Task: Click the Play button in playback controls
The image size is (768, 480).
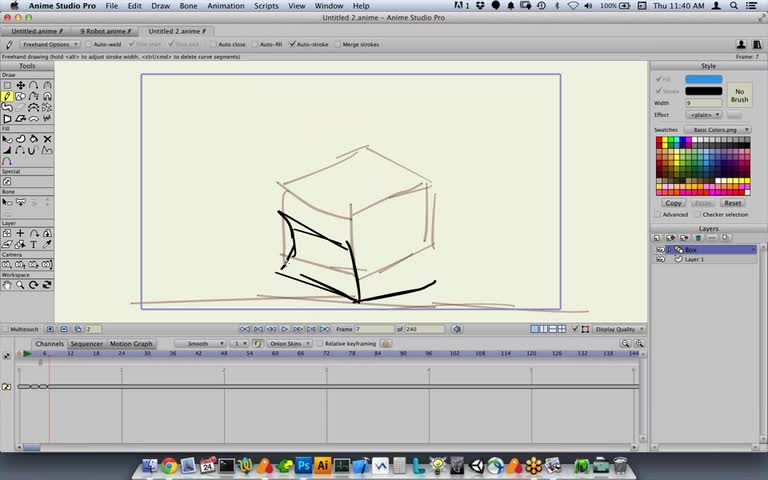Action: click(x=285, y=329)
